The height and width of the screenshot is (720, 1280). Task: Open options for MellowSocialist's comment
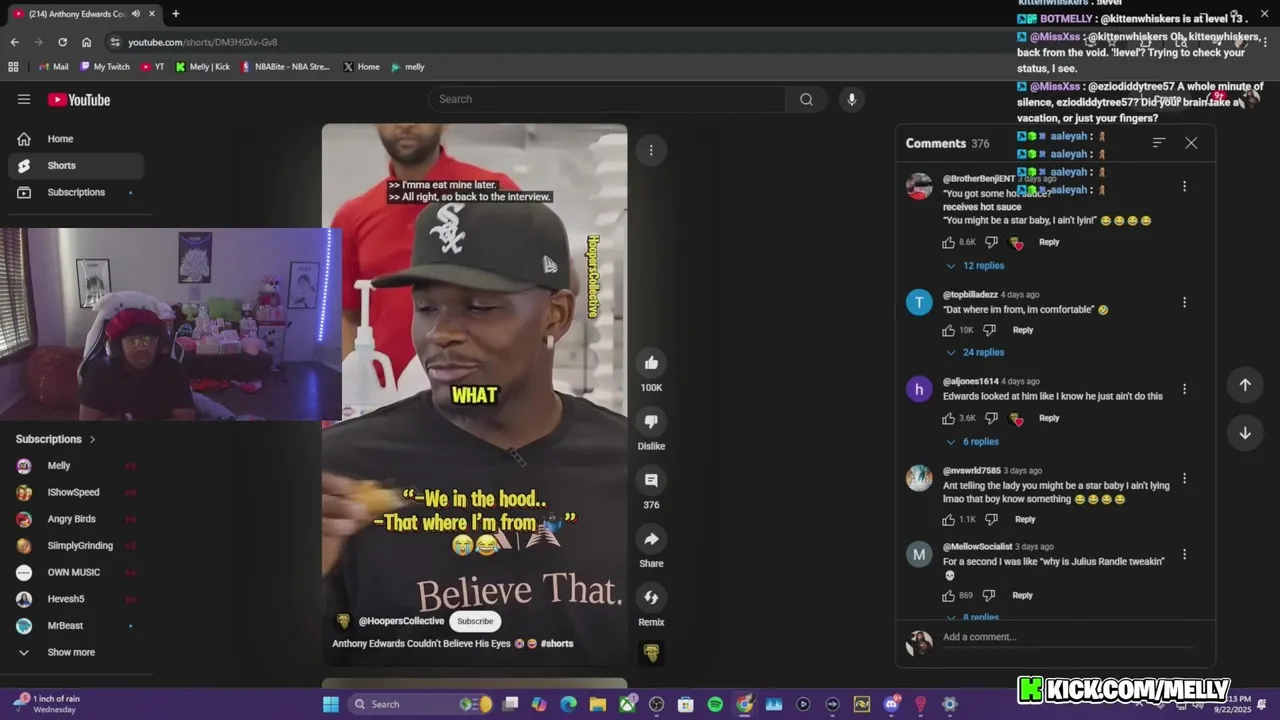click(1184, 554)
